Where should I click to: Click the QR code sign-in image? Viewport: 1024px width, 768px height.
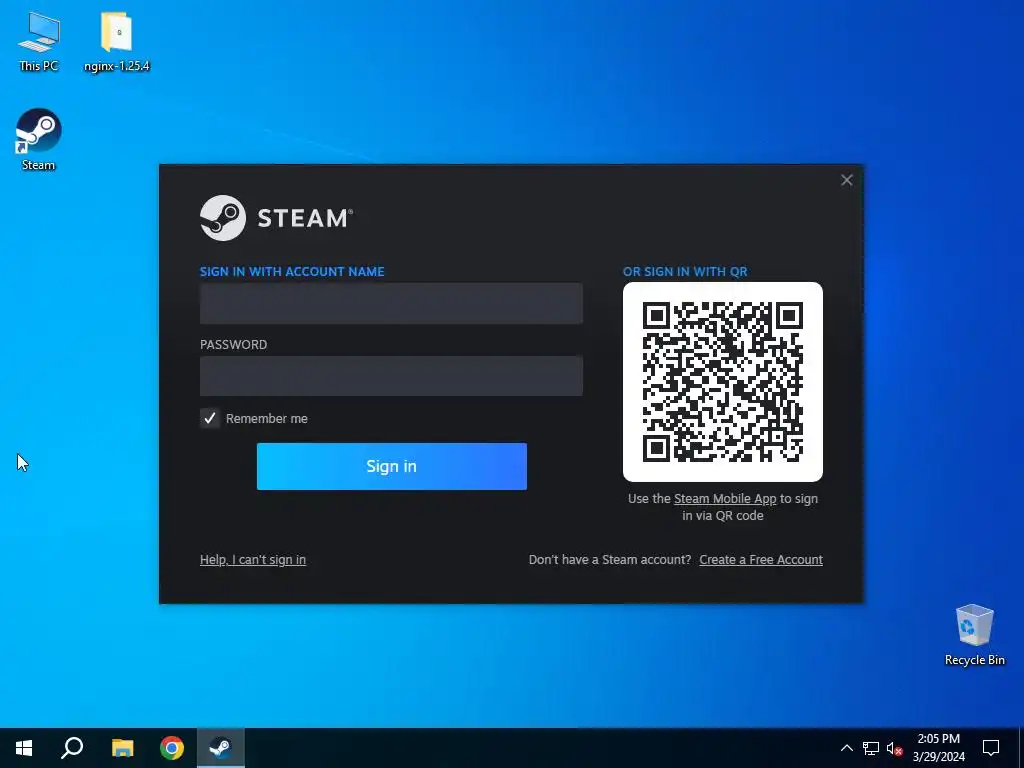(723, 382)
